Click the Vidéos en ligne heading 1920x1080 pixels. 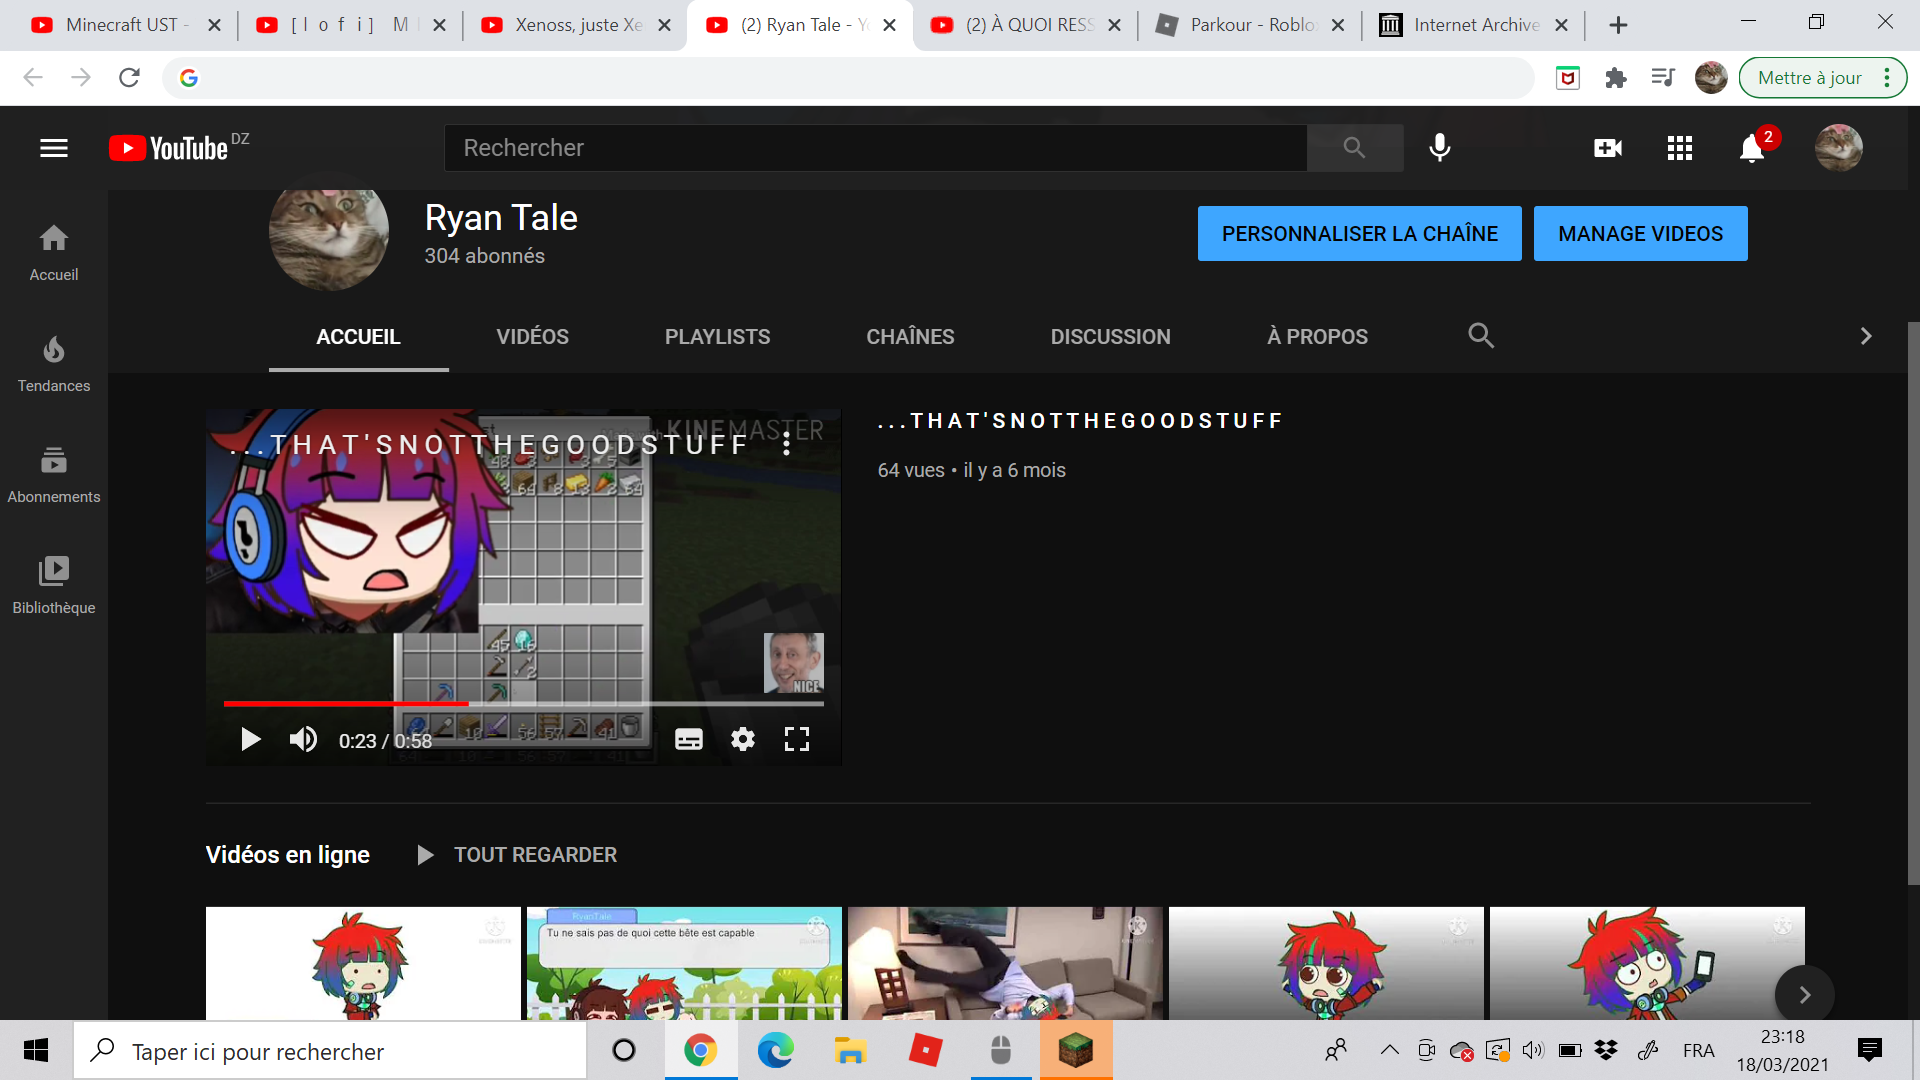click(x=288, y=855)
